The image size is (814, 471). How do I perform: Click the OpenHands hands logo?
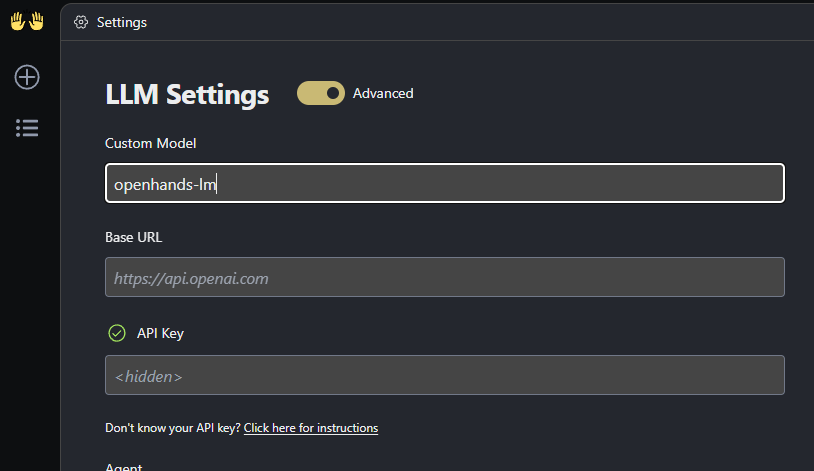(27, 21)
